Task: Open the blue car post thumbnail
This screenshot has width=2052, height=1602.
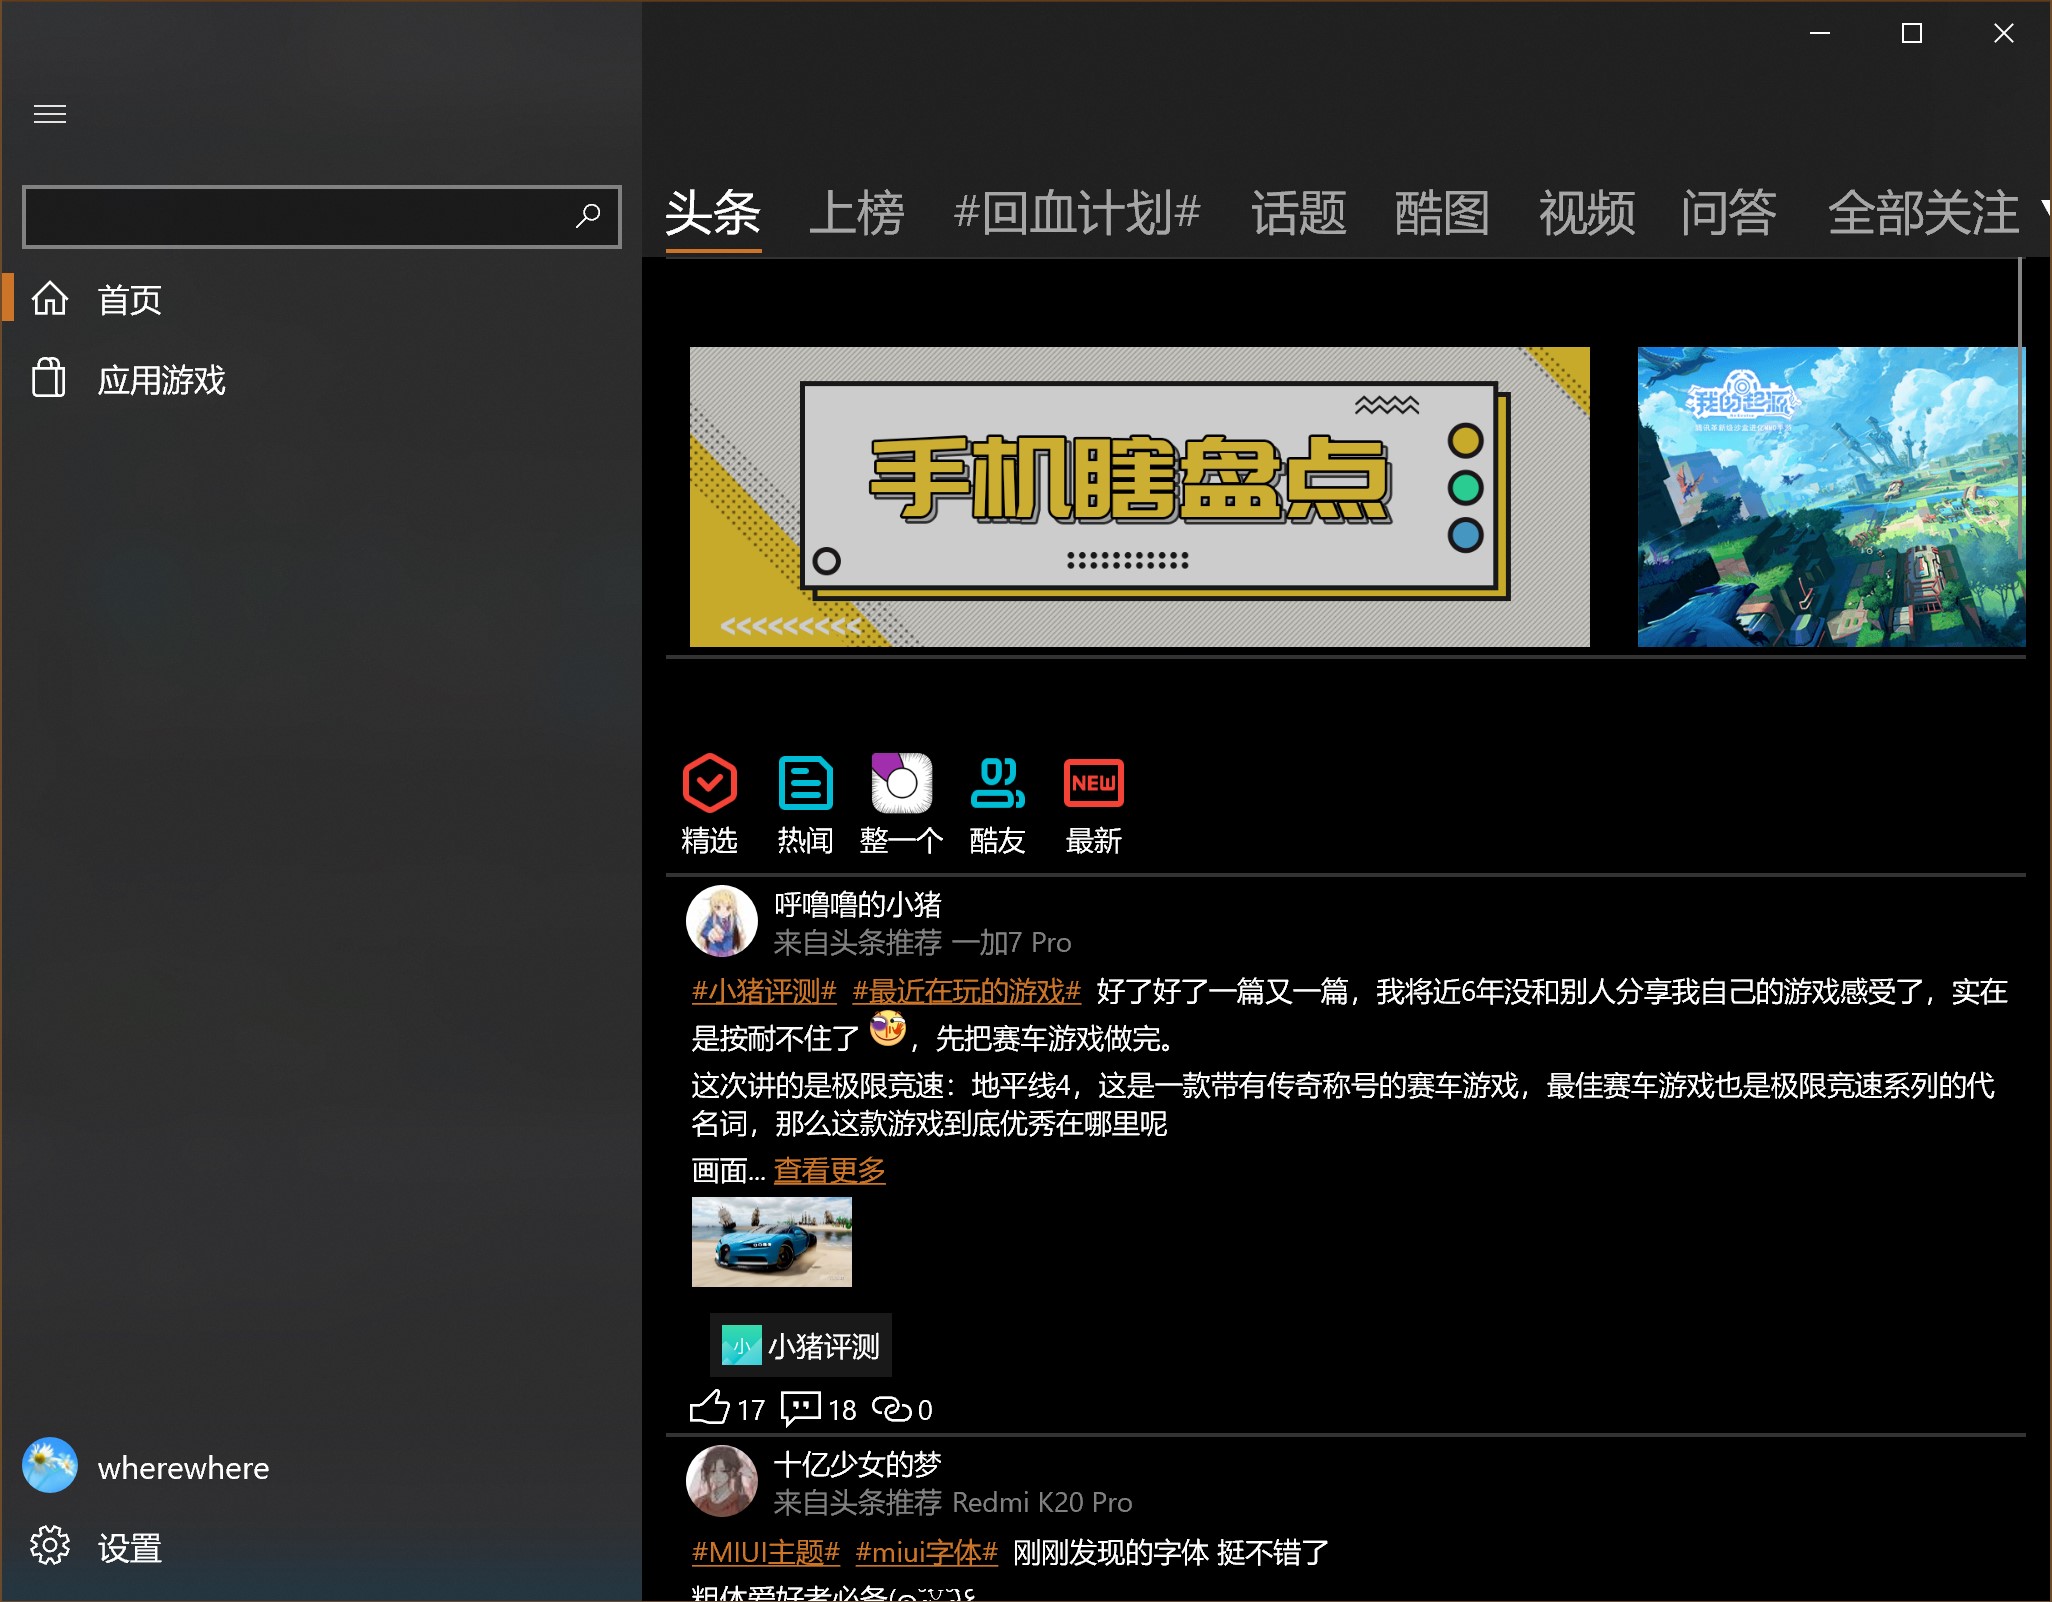Action: coord(771,1241)
